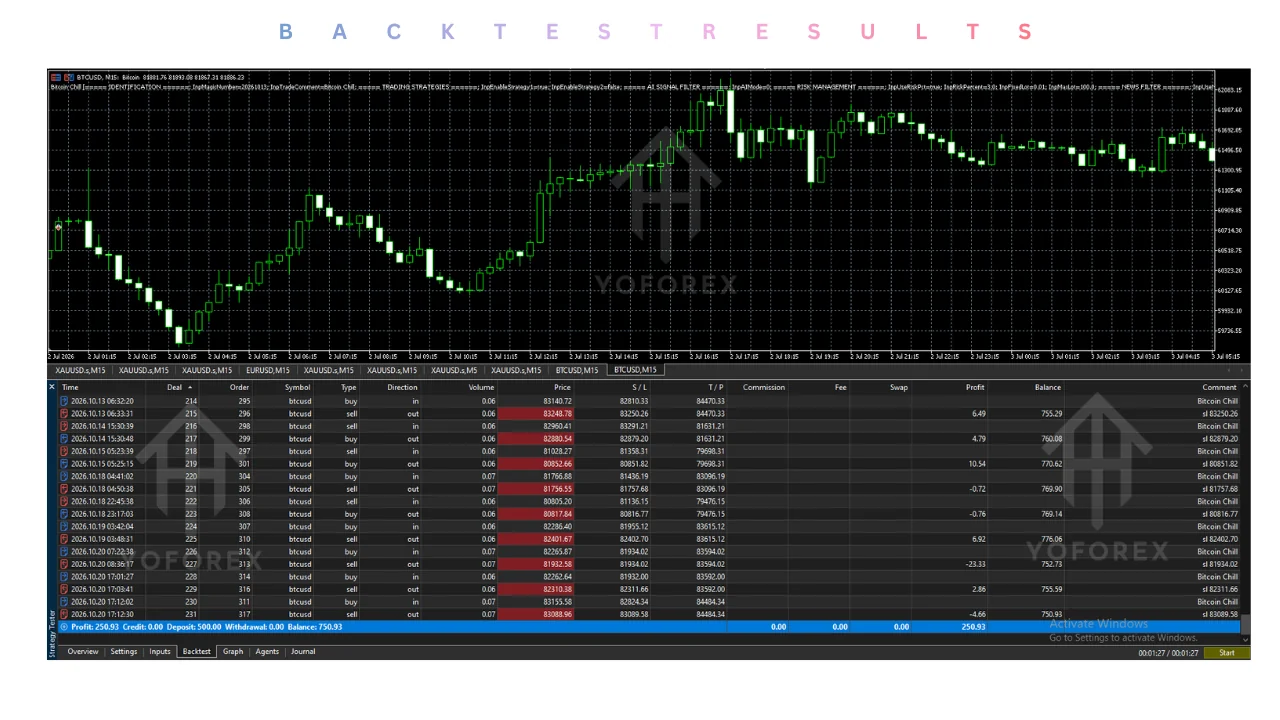The image size is (1280, 720).
Task: Click the sell deal icon for deal 218
Action: [x=65, y=451]
